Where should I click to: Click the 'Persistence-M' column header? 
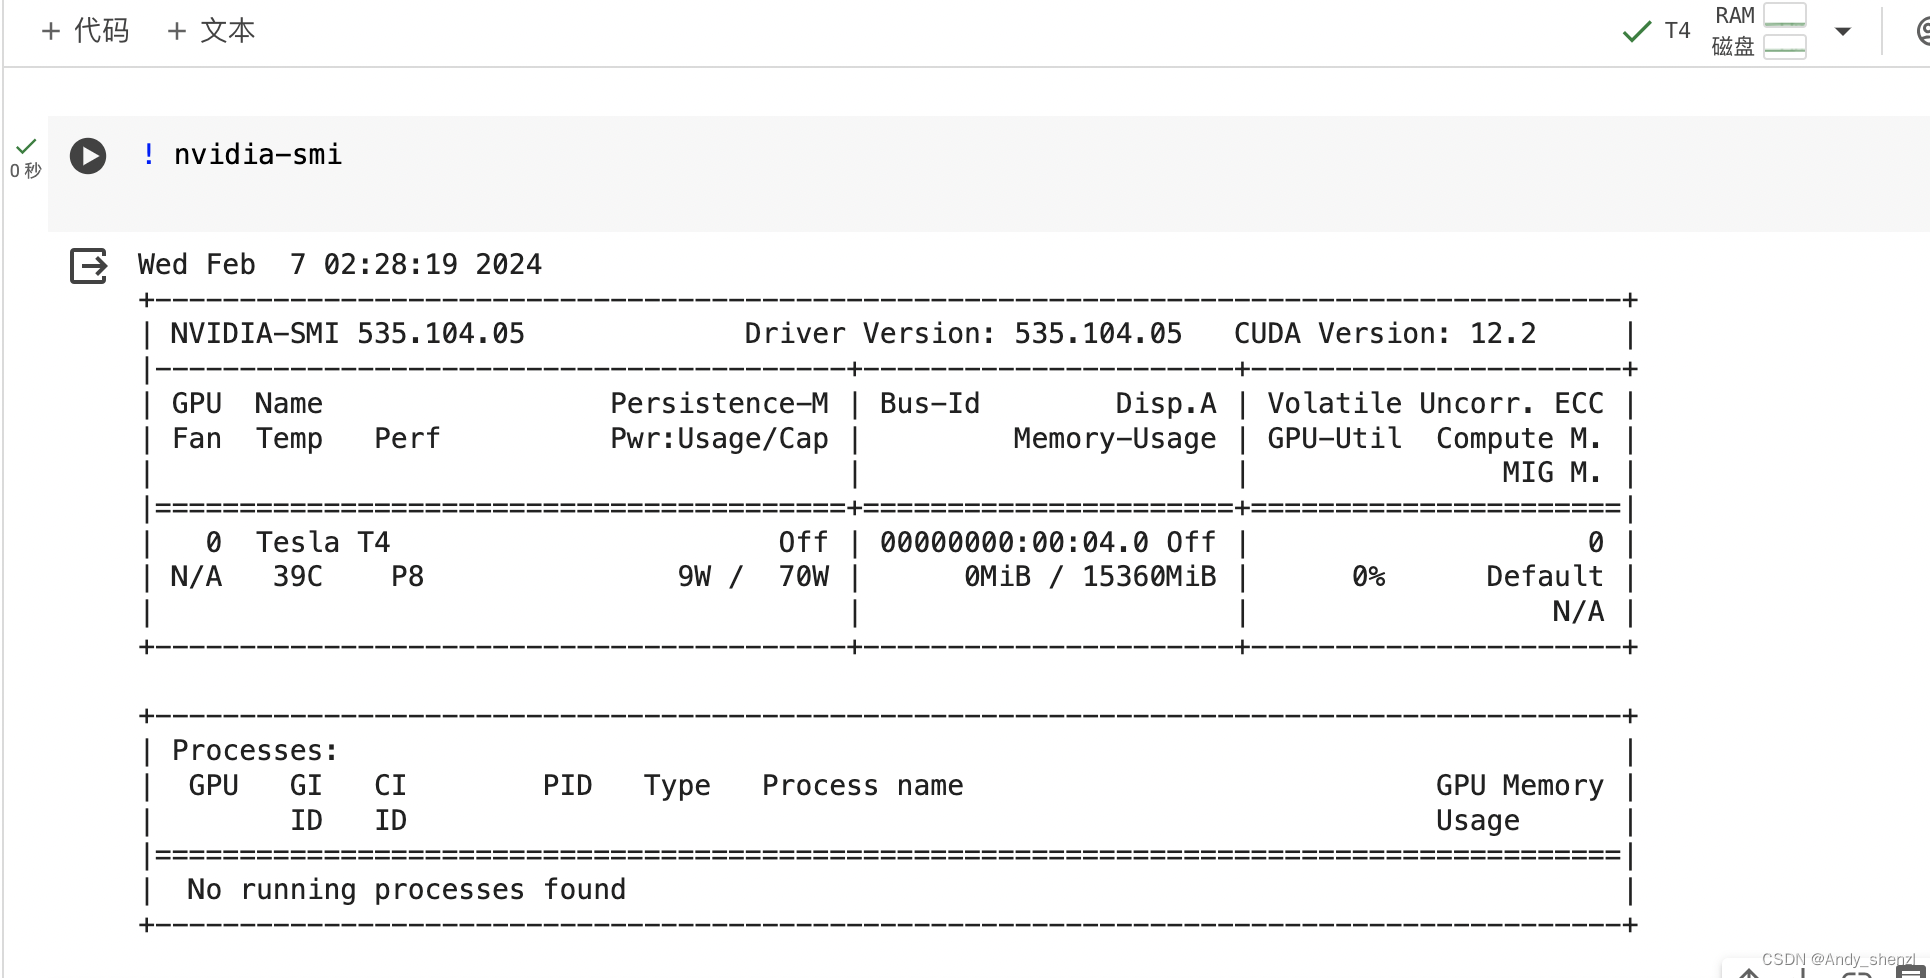719,403
